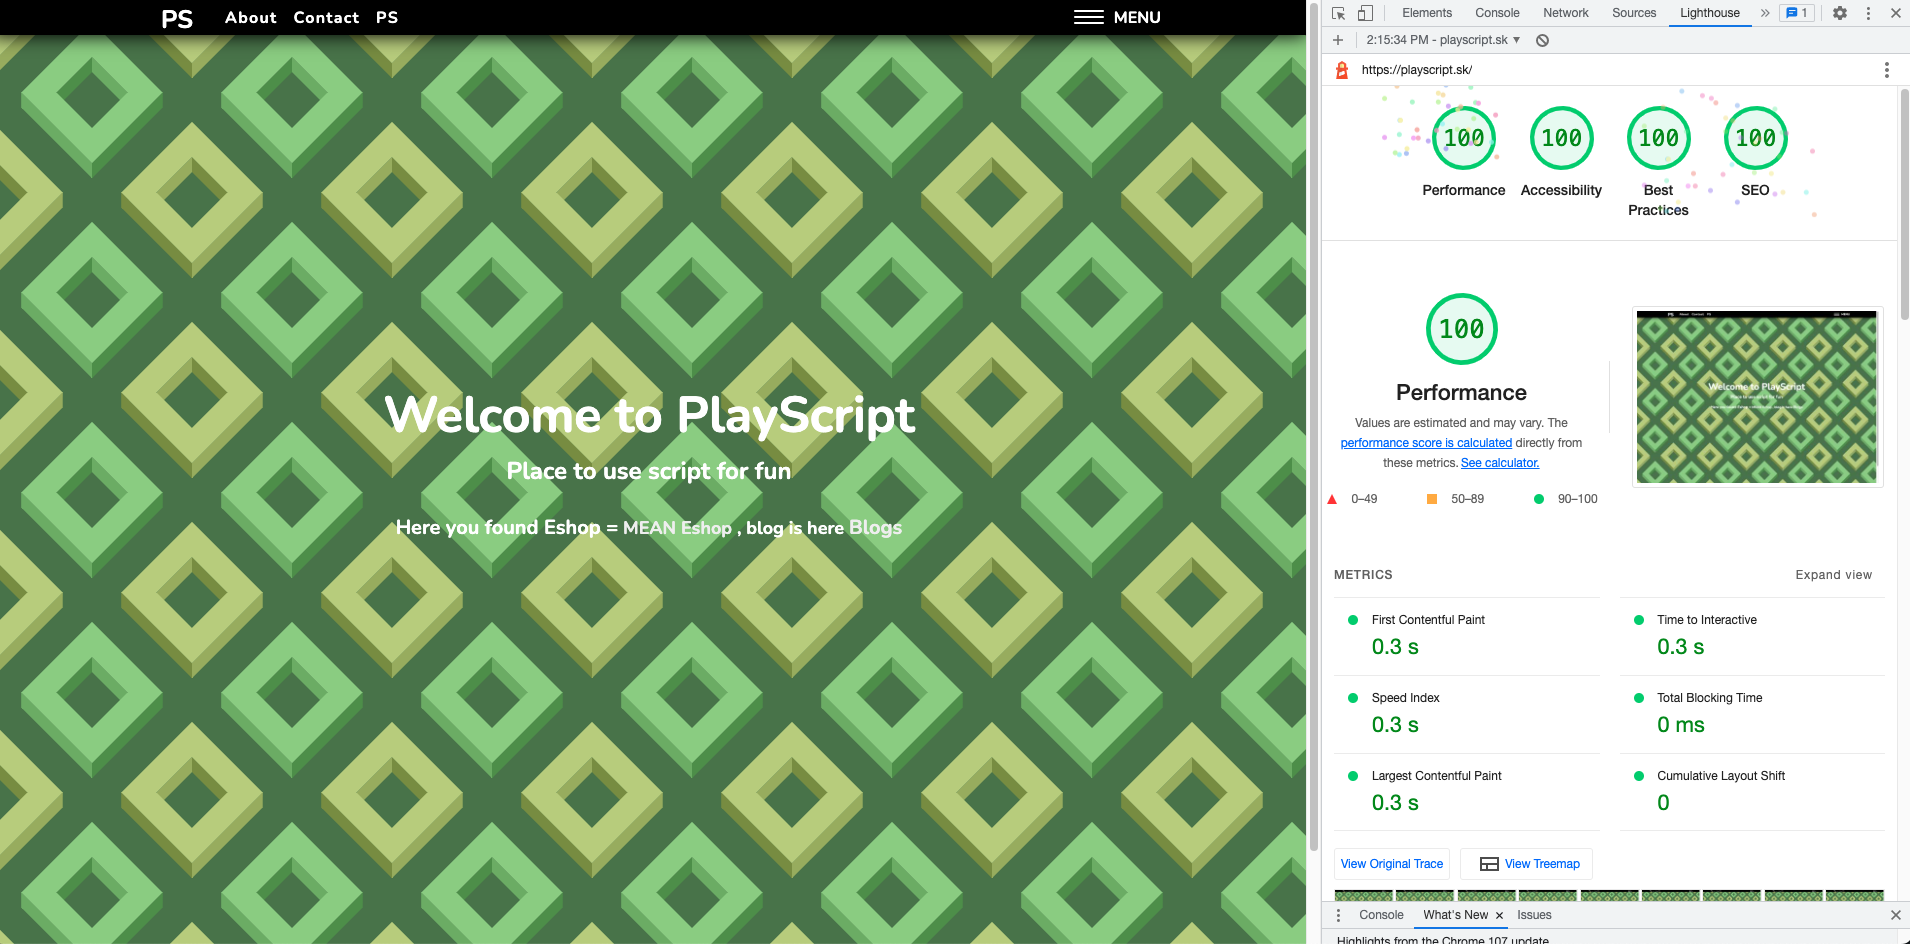Select Time to Interactive metric
Screen dimensions: 1910x944
1752,636
